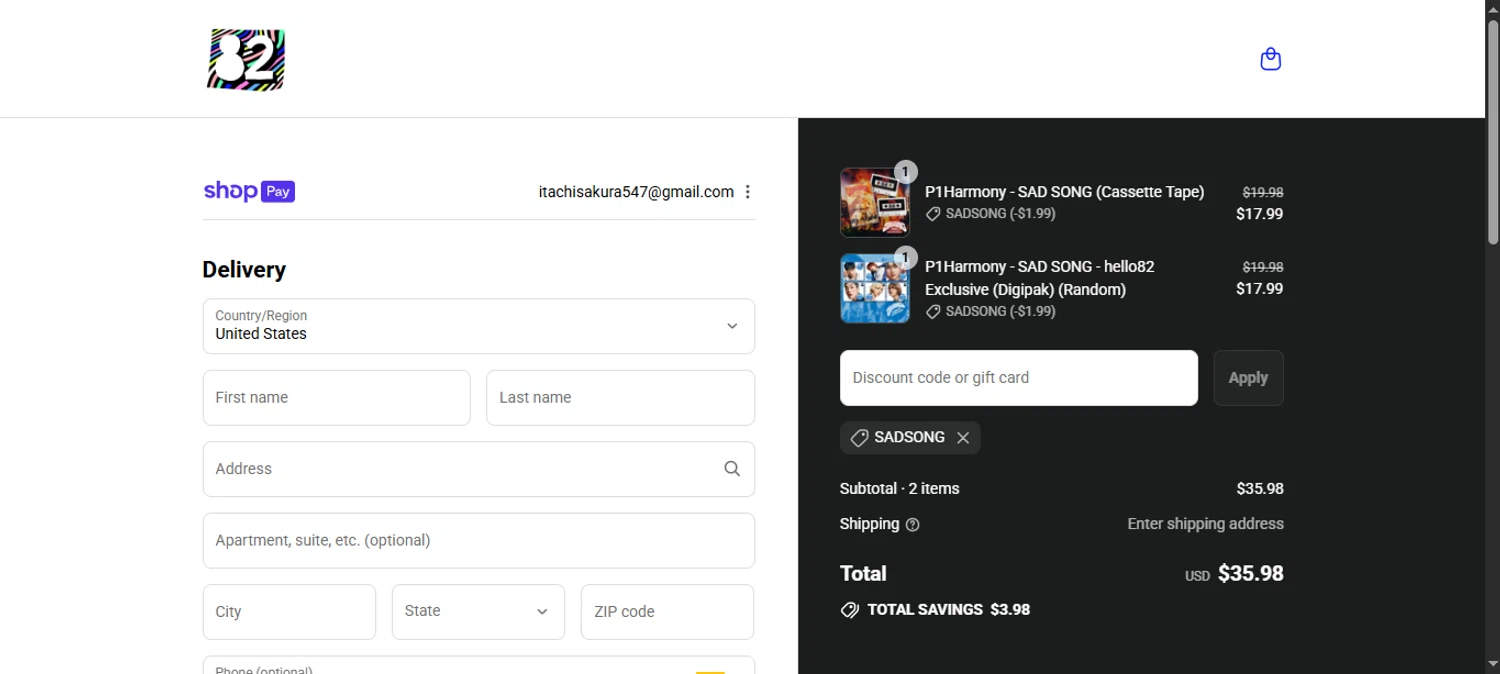Focus the Last name field

click(x=620, y=398)
